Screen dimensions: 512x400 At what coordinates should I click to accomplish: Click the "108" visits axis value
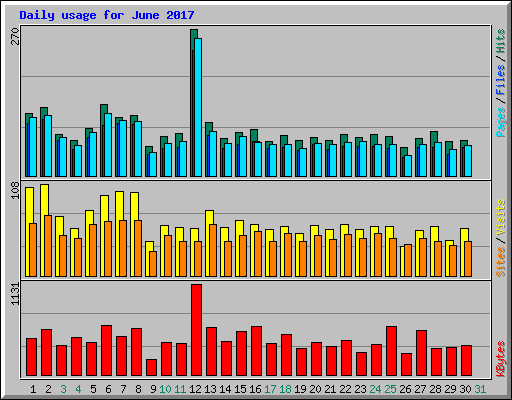pyautogui.click(x=15, y=190)
